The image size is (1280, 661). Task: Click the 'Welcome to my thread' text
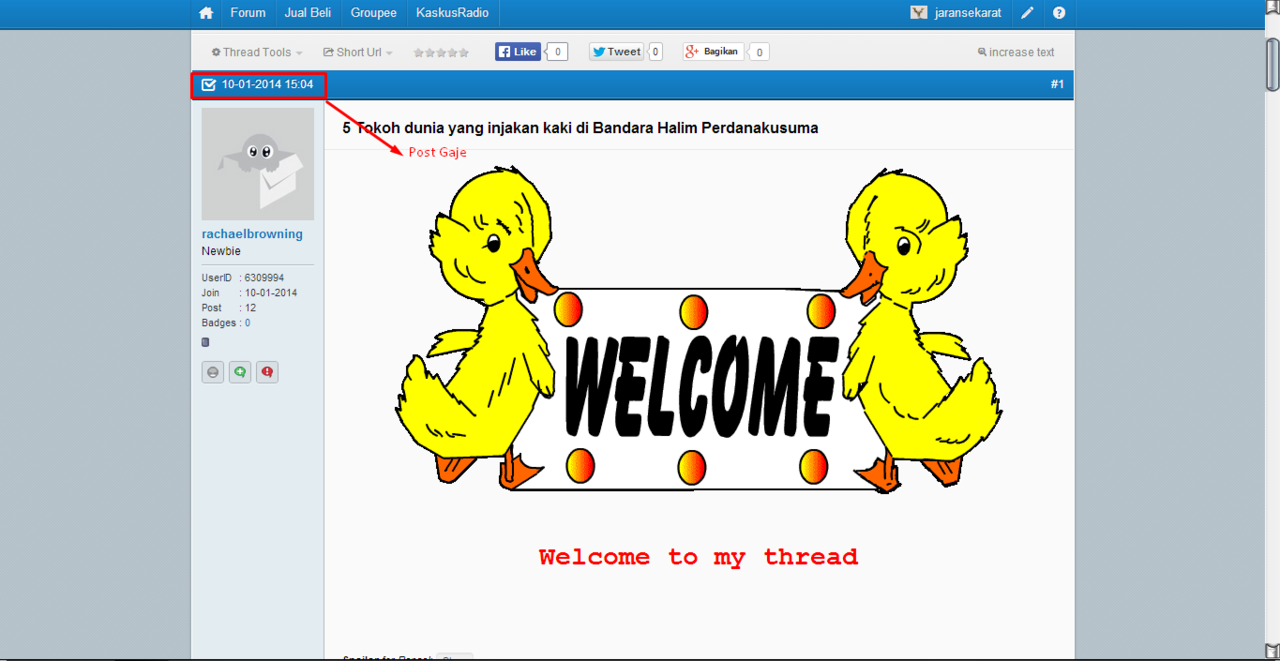click(698, 557)
